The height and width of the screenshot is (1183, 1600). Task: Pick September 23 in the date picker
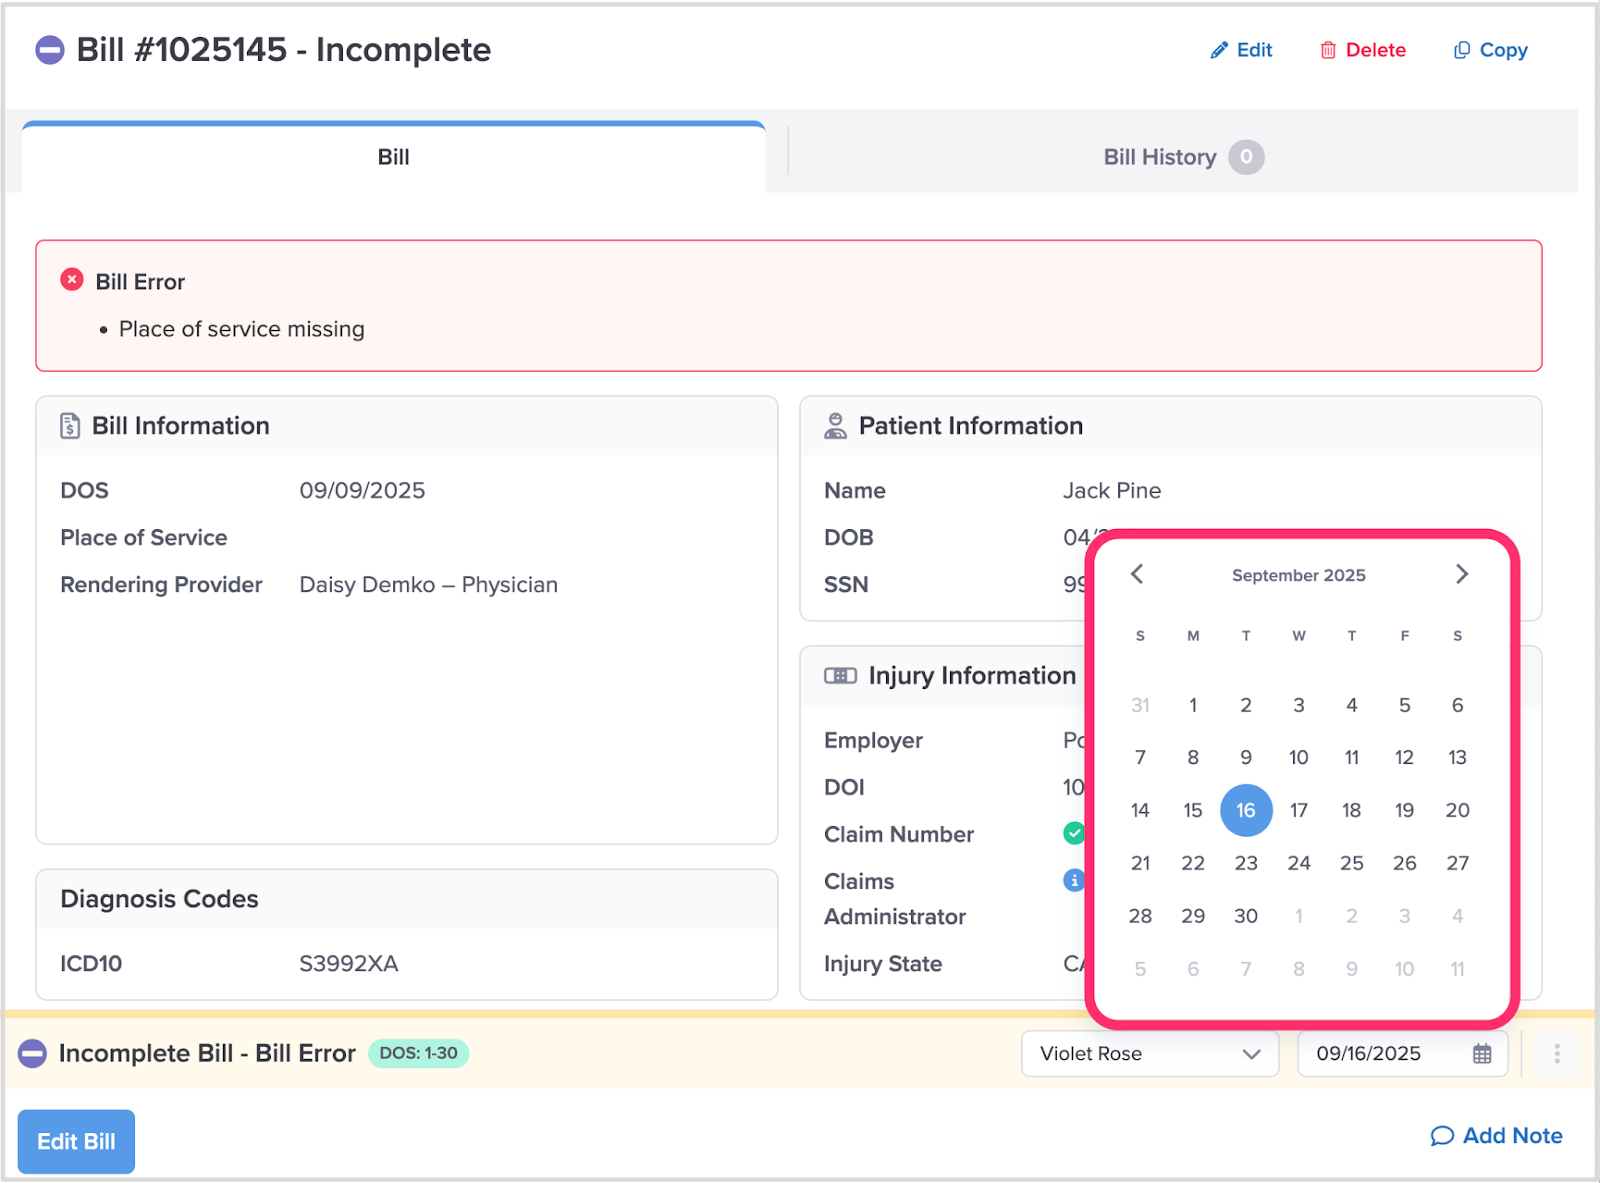(1245, 863)
